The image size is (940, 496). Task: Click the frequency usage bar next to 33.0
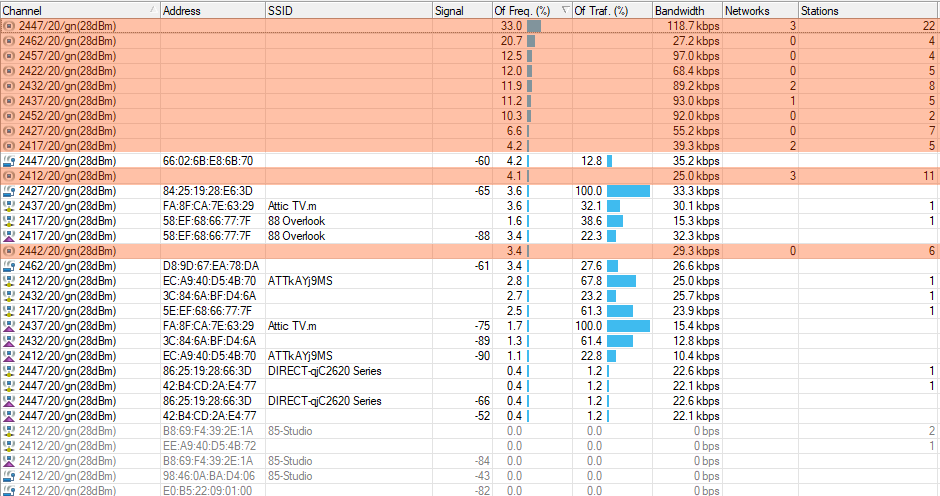click(x=534, y=26)
